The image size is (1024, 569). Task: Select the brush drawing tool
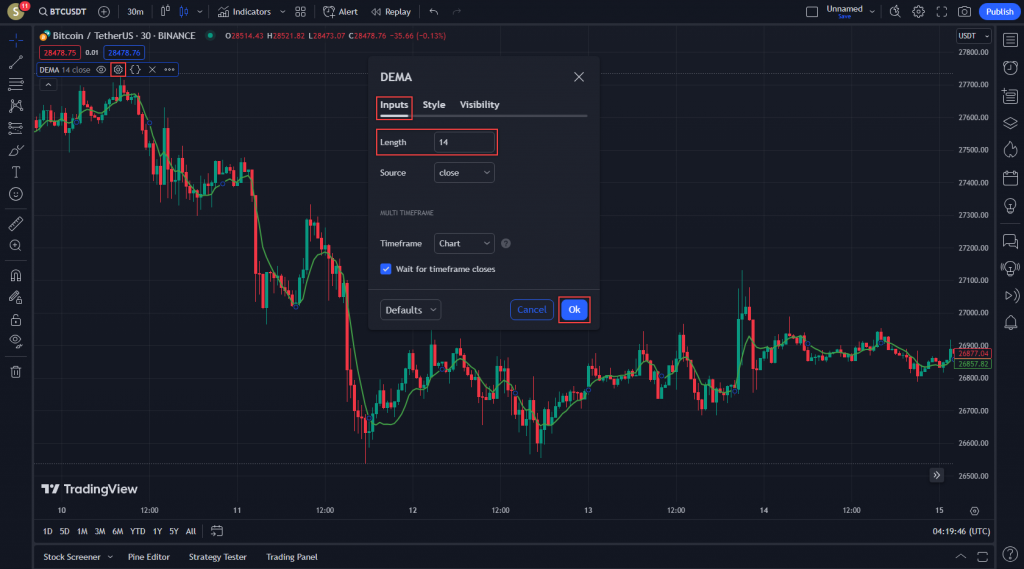click(16, 150)
